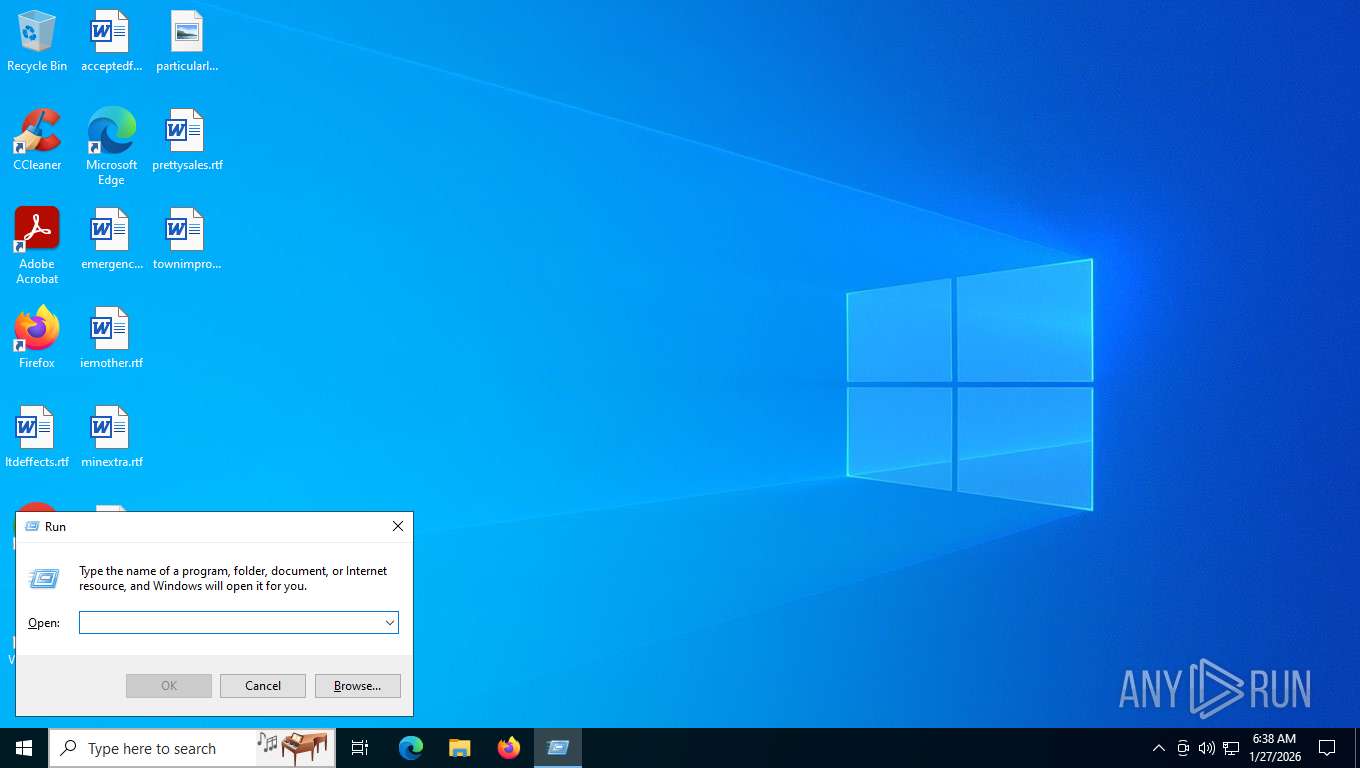Viewport: 1360px width, 768px height.
Task: Launch Firefox from the taskbar
Action: 508,748
